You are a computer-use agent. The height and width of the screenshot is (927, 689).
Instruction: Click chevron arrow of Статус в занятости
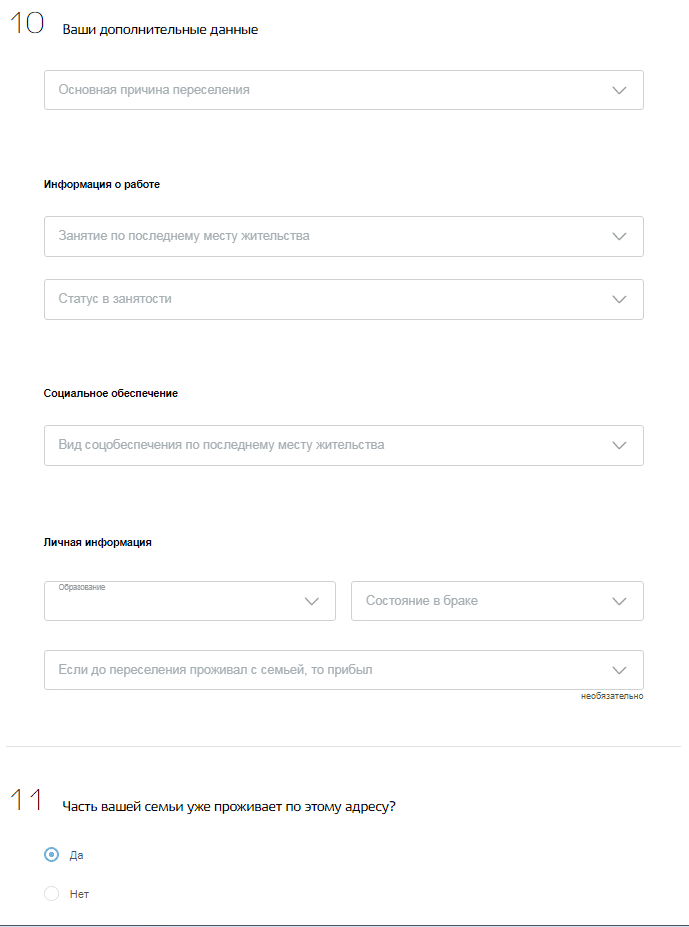(619, 299)
